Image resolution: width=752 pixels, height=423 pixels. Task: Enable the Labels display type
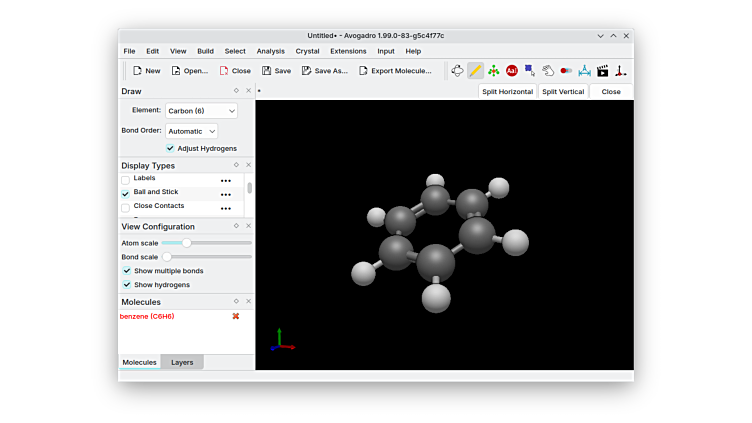[126, 179]
